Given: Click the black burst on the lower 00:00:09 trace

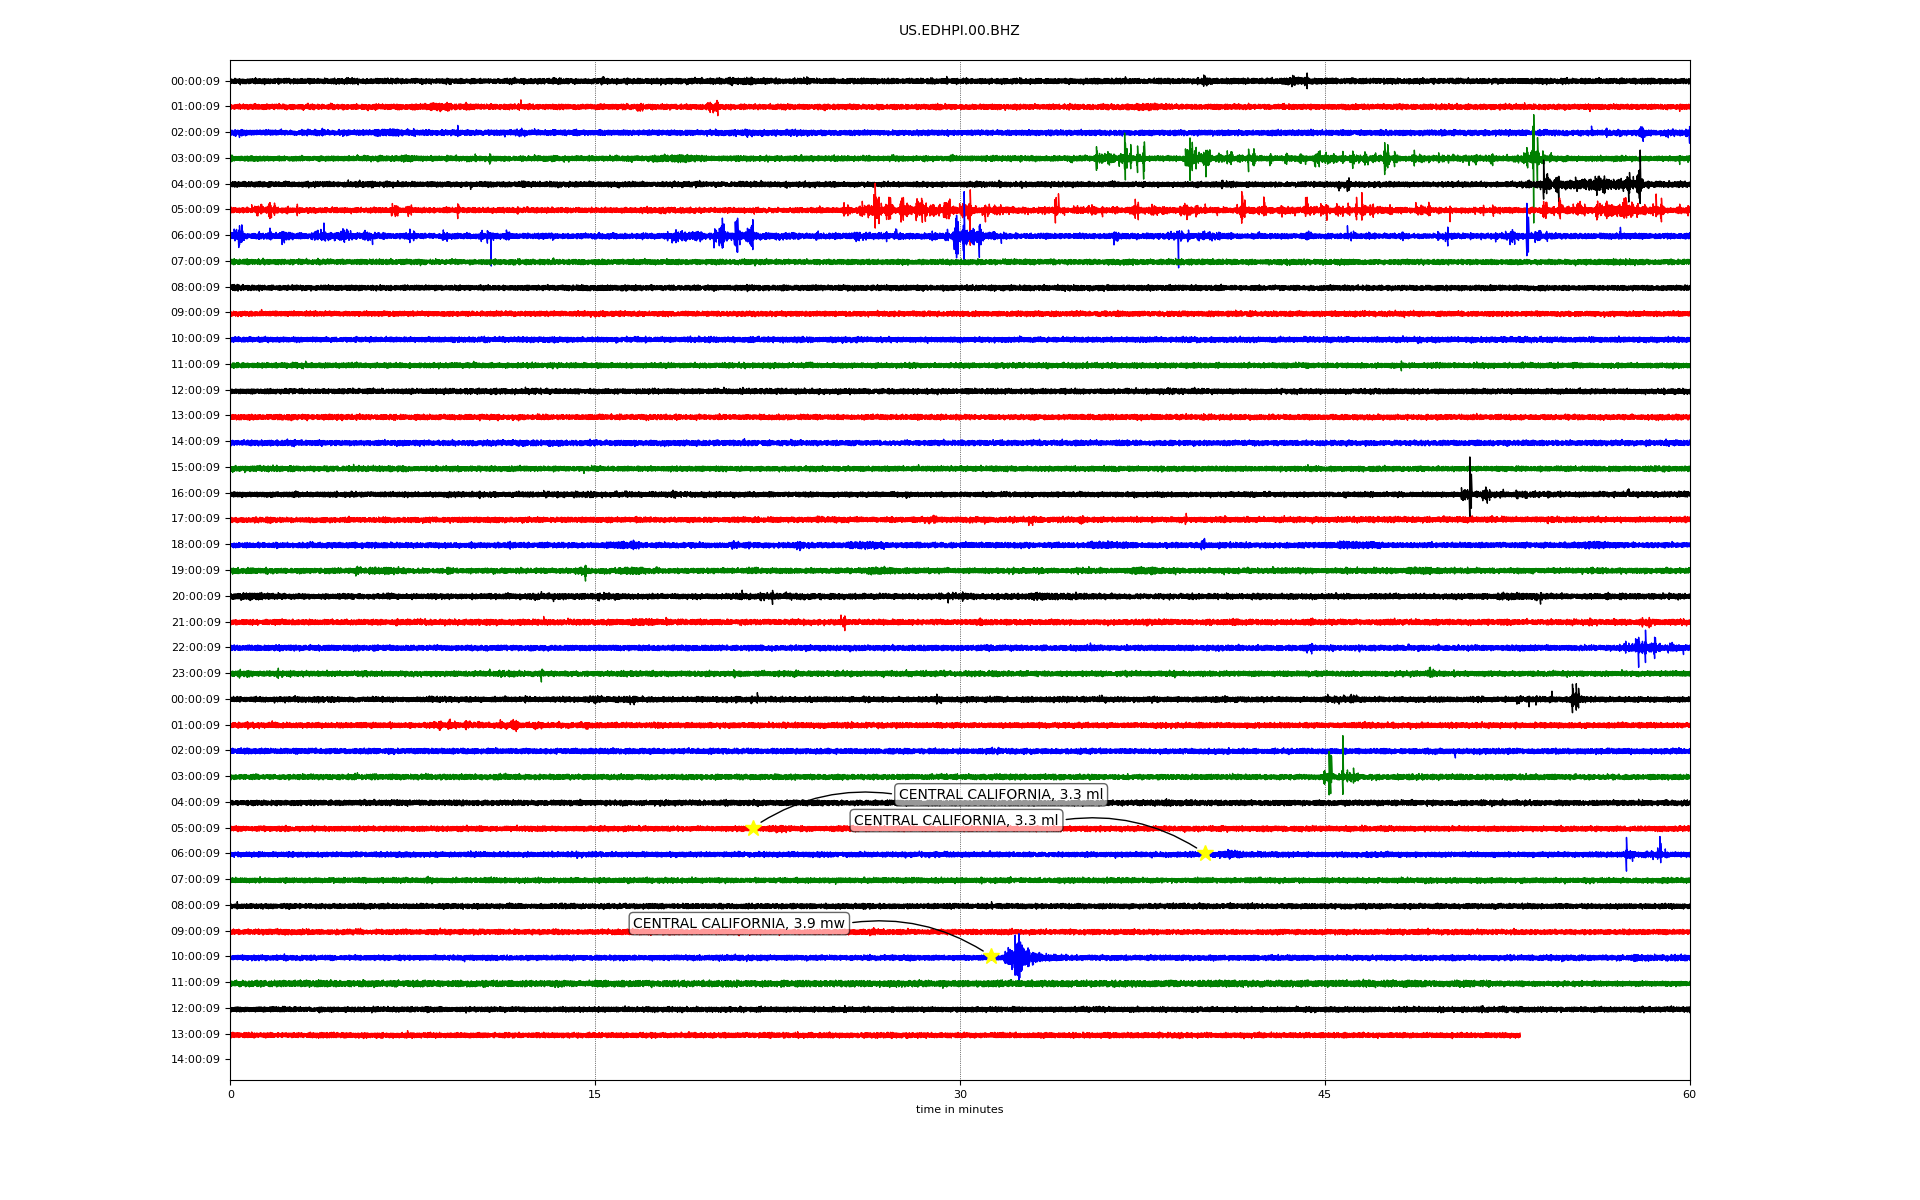Looking at the screenshot, I should click(1574, 698).
